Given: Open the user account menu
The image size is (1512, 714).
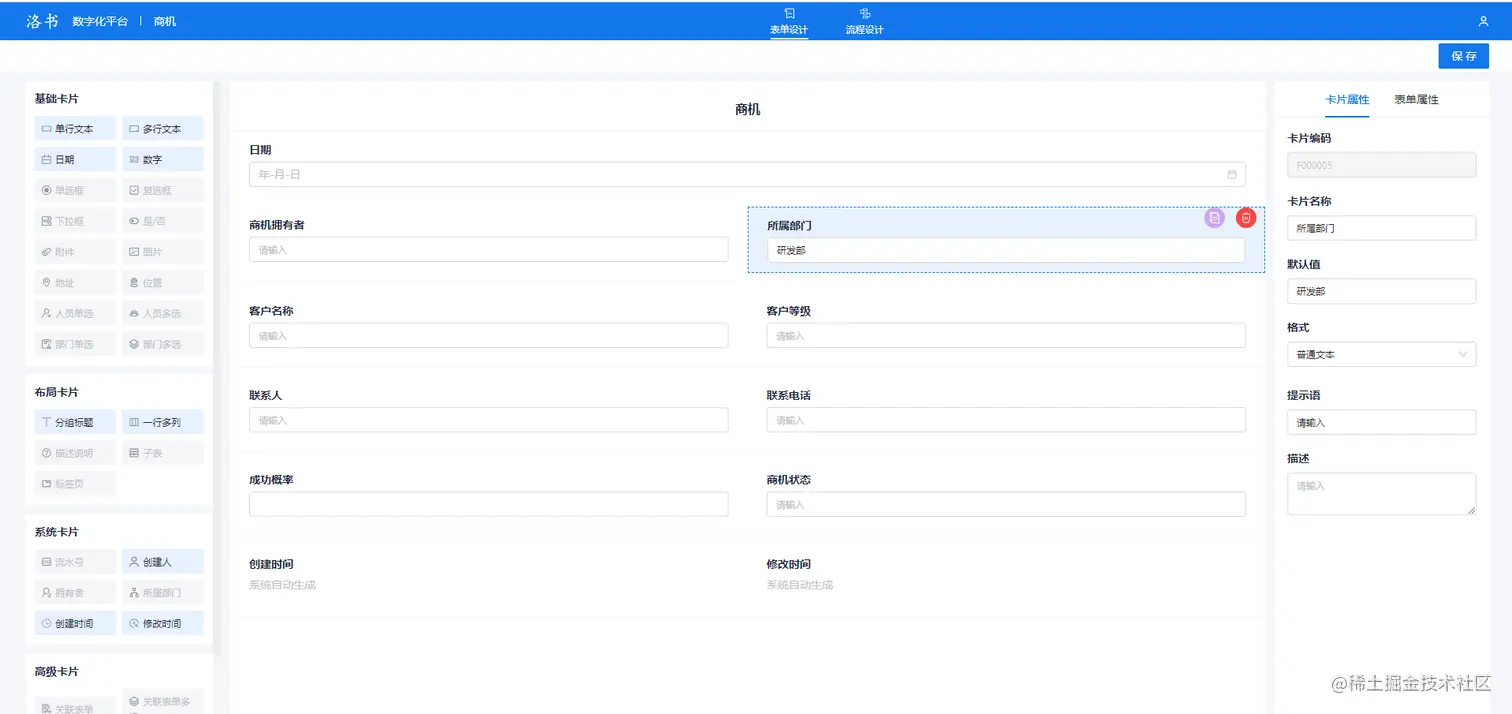Looking at the screenshot, I should [x=1483, y=21].
